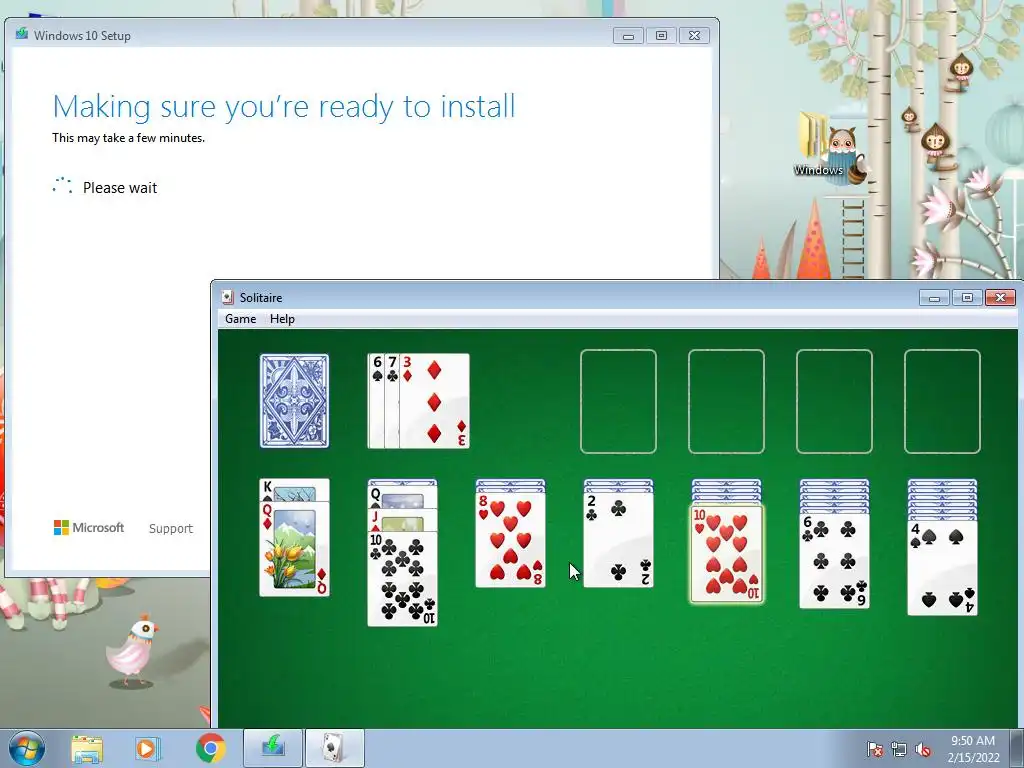
Task: Select the 2 of clubs card
Action: (618, 539)
